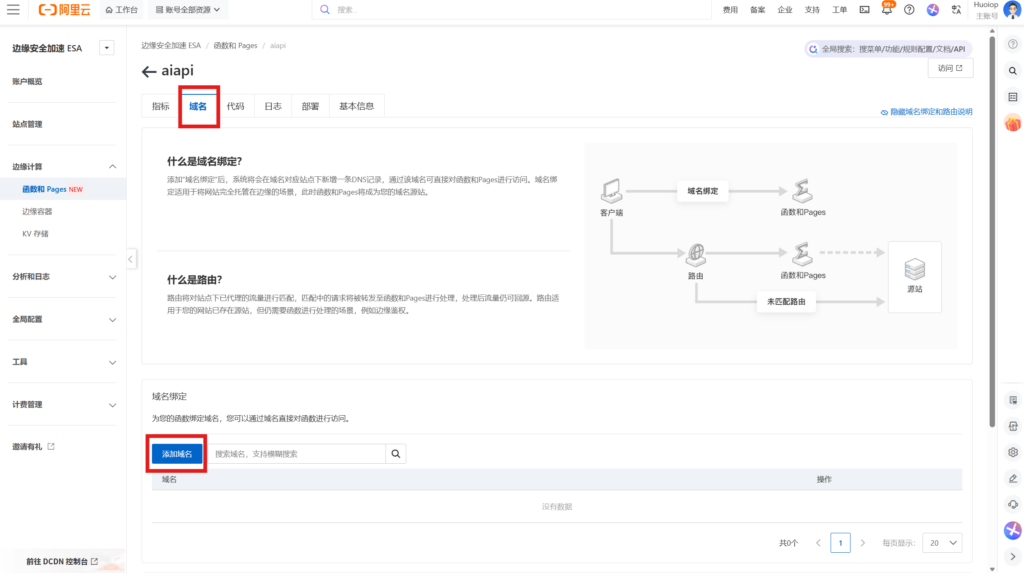The image size is (1024, 573).
Task: Open the 每页显示 page size dropdown
Action: tap(942, 543)
